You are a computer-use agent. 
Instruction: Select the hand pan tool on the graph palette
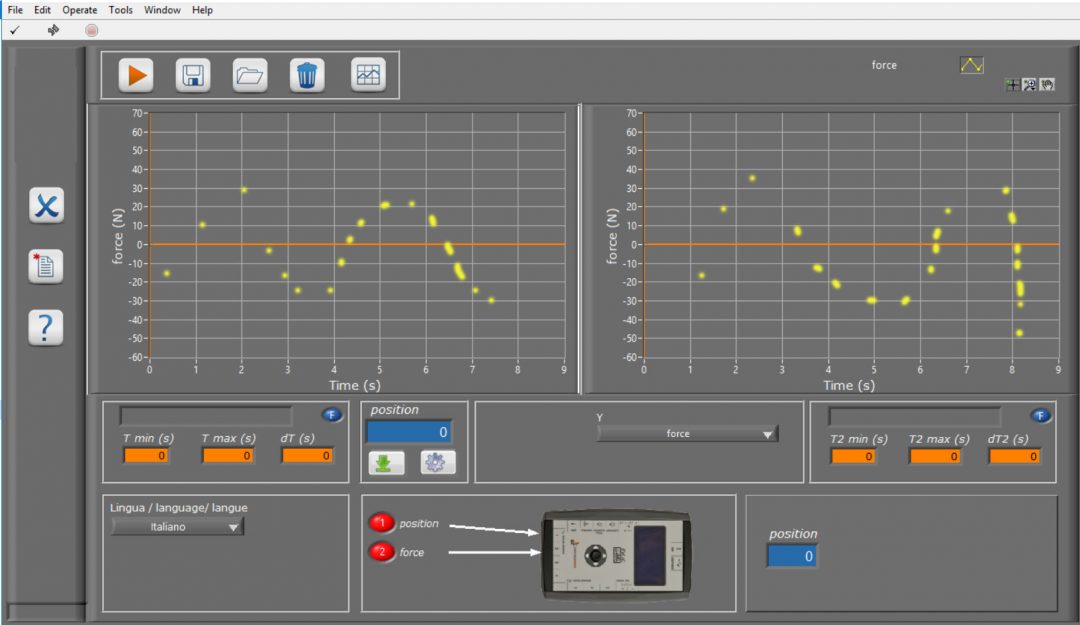[1047, 84]
